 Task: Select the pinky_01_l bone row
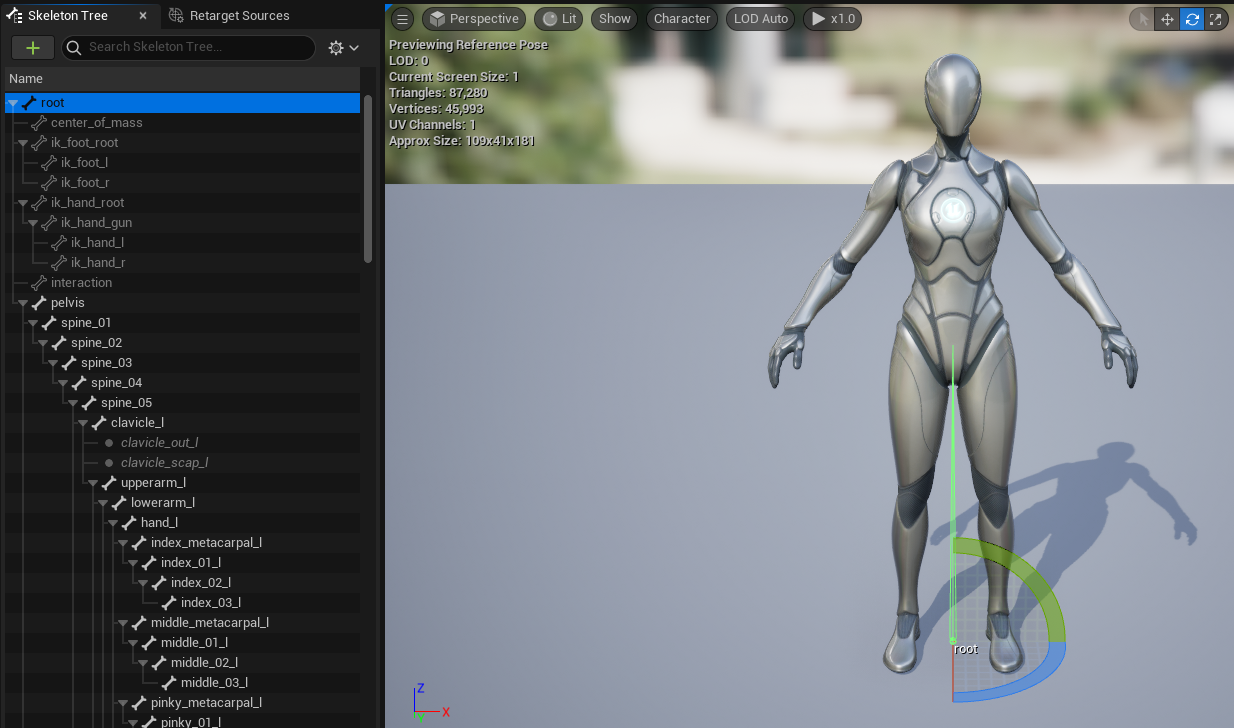pyautogui.click(x=182, y=722)
